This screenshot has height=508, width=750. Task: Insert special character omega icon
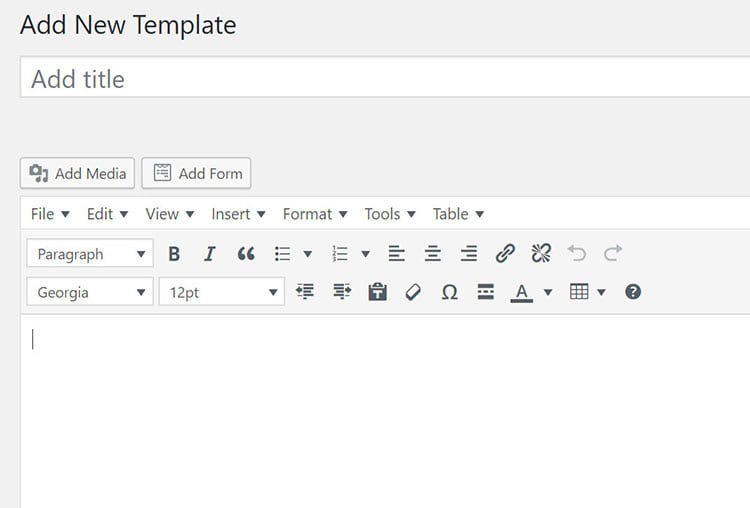click(449, 291)
